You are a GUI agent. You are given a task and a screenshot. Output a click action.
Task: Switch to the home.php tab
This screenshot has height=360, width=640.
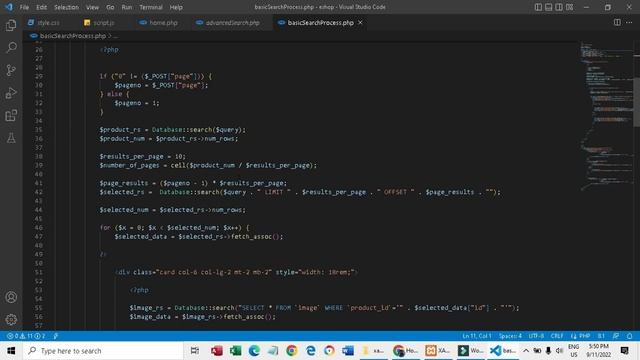tap(158, 23)
